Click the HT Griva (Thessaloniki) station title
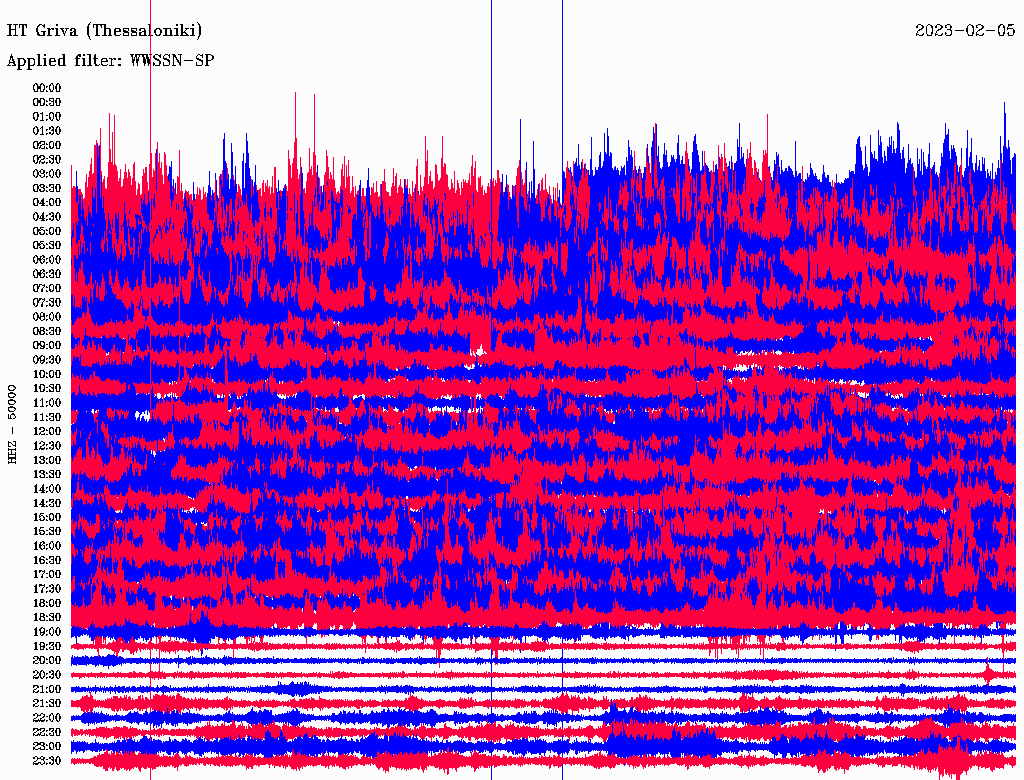This screenshot has height=780, width=1024. click(x=104, y=30)
